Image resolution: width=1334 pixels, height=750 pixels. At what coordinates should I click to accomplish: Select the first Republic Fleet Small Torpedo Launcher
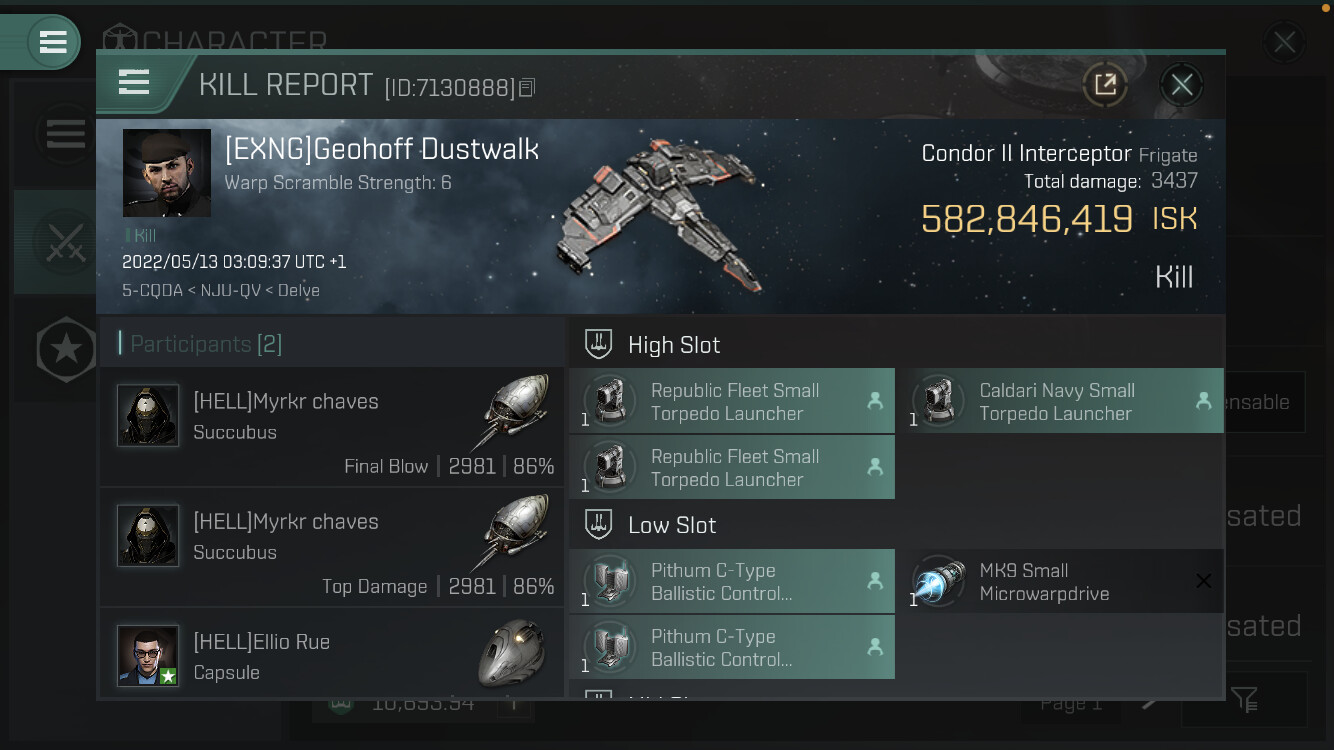pos(732,401)
